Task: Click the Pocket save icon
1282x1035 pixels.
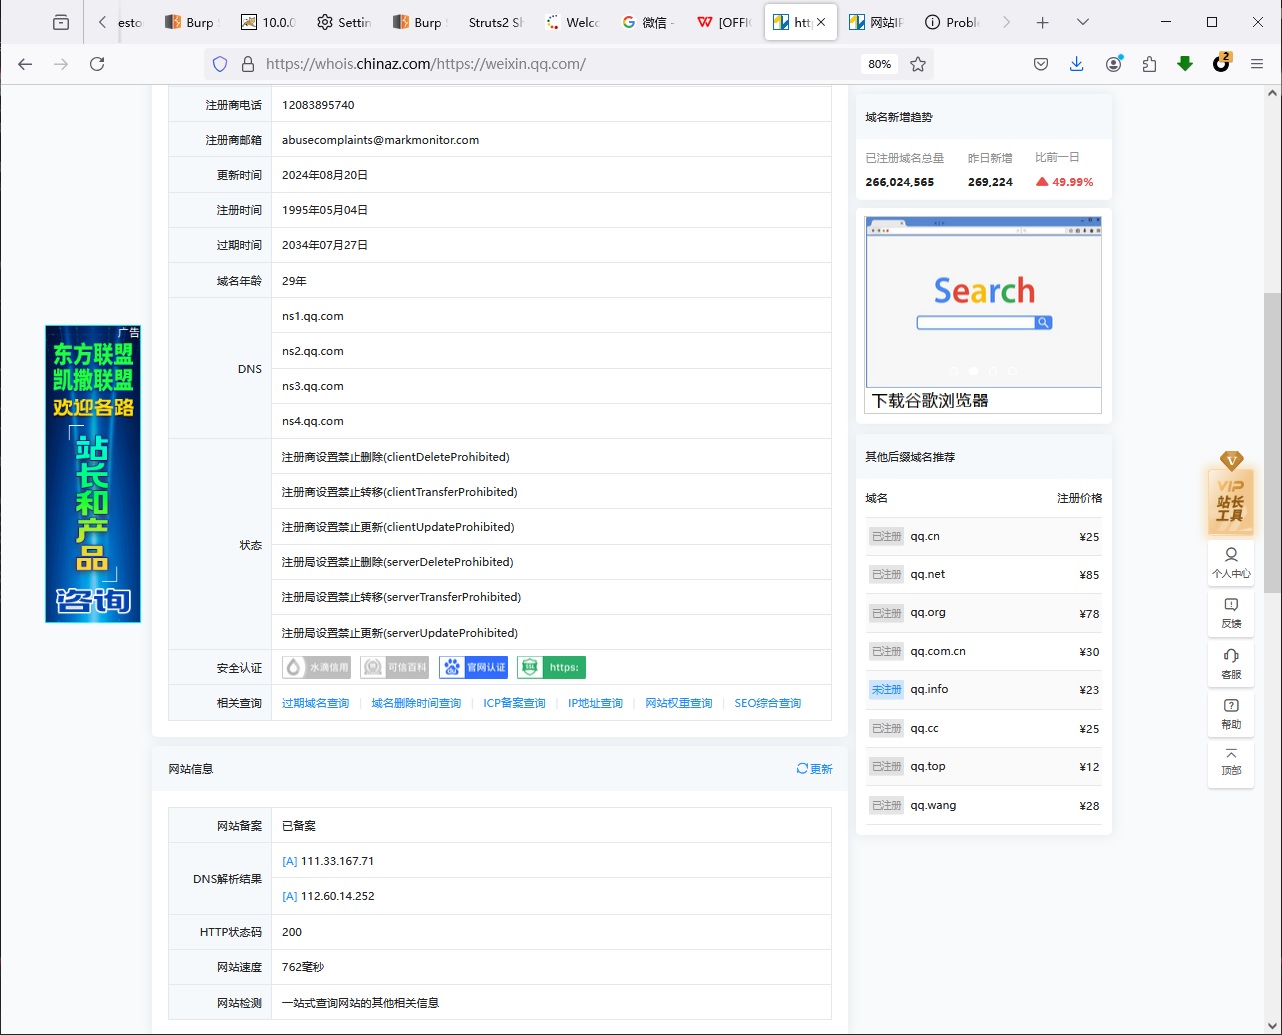Action: click(1041, 64)
